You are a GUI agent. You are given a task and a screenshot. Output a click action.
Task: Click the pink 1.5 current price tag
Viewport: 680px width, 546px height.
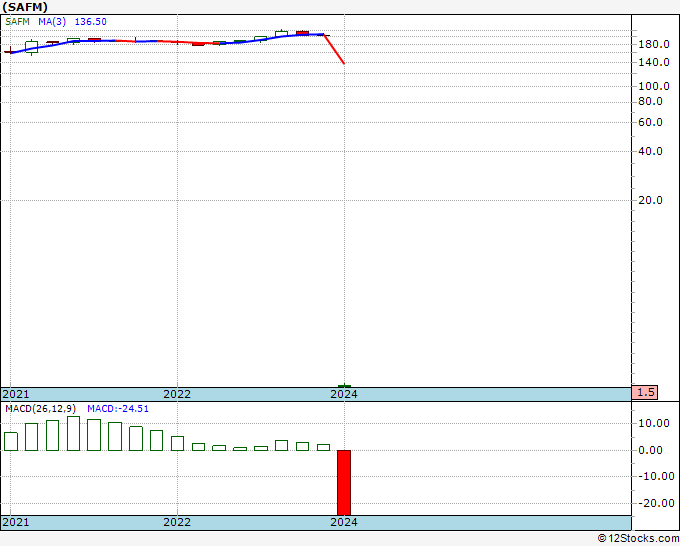click(645, 392)
